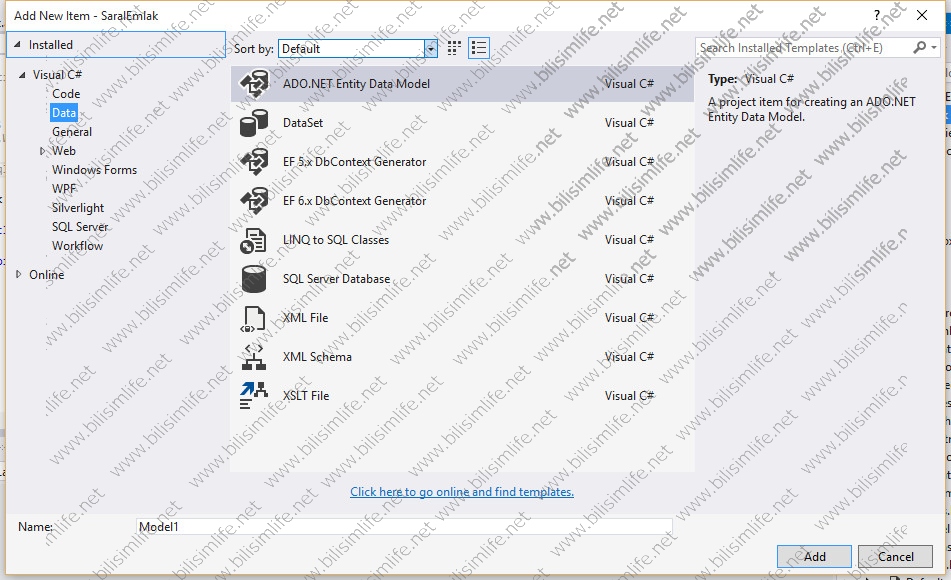Switch to small icons list view
This screenshot has height=580, width=951.
click(x=479, y=48)
